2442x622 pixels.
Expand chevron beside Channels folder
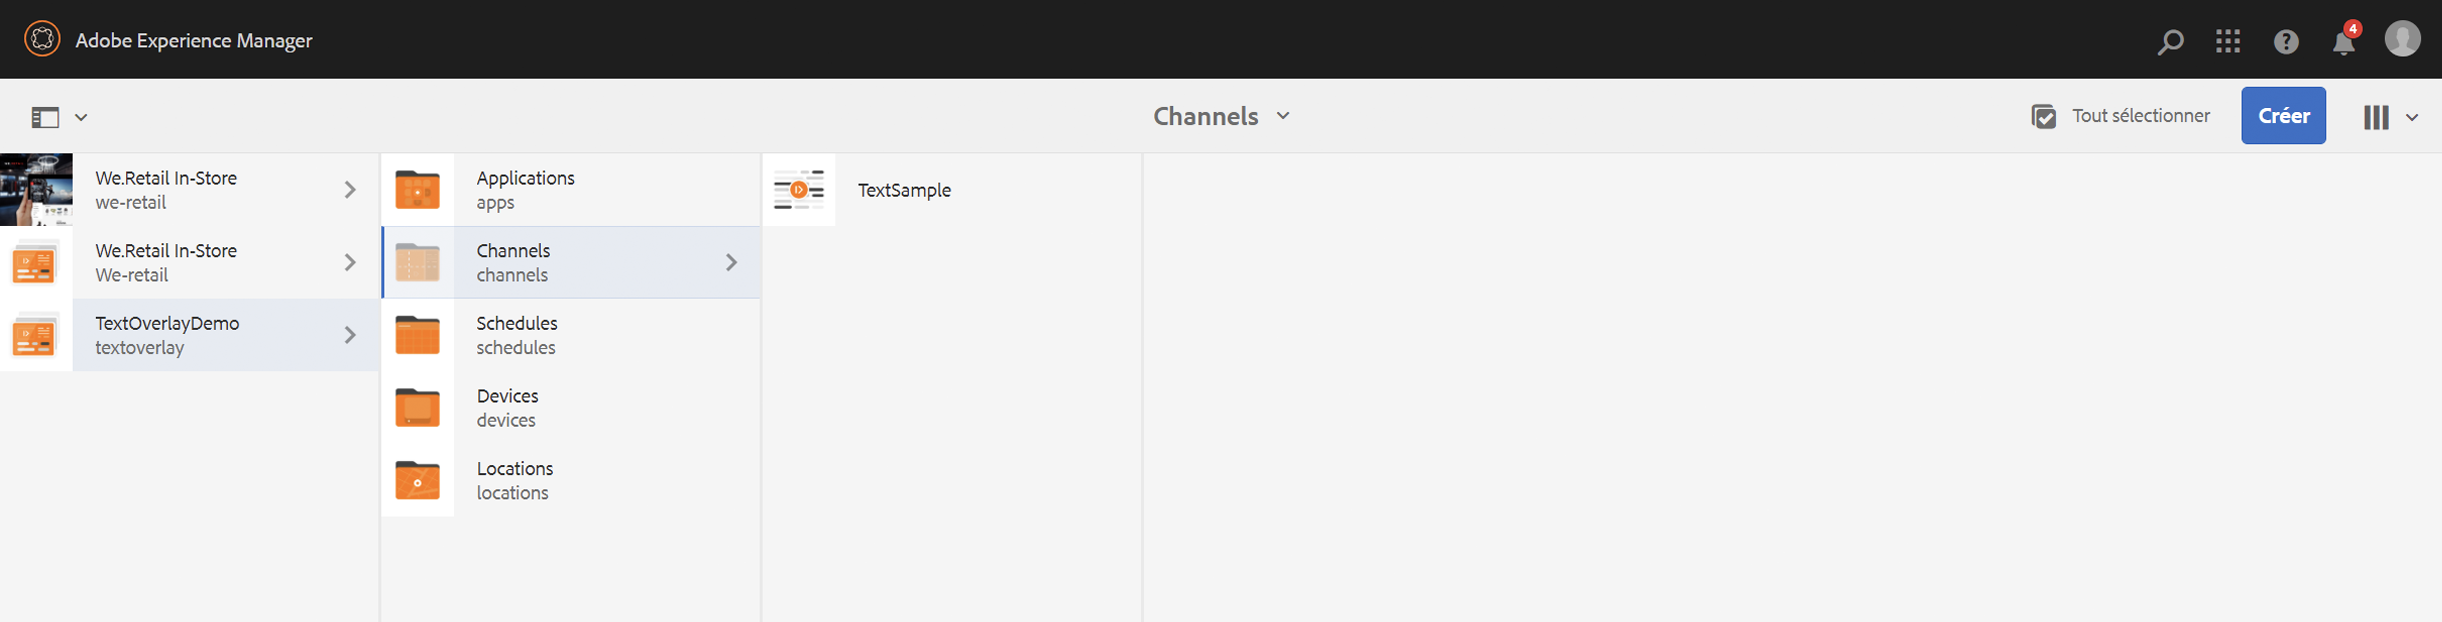click(x=731, y=262)
